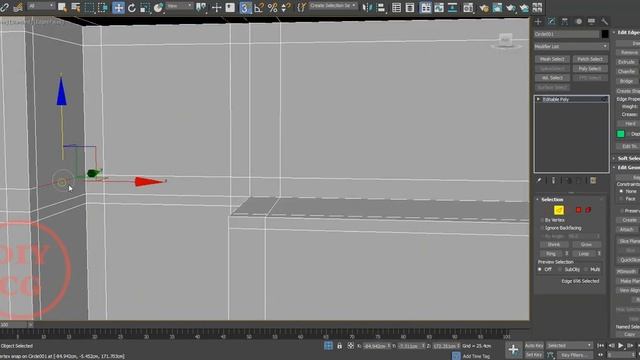Viewport: 640px width, 360px height.
Task: Click Pin Stack icon
Action: (539, 180)
